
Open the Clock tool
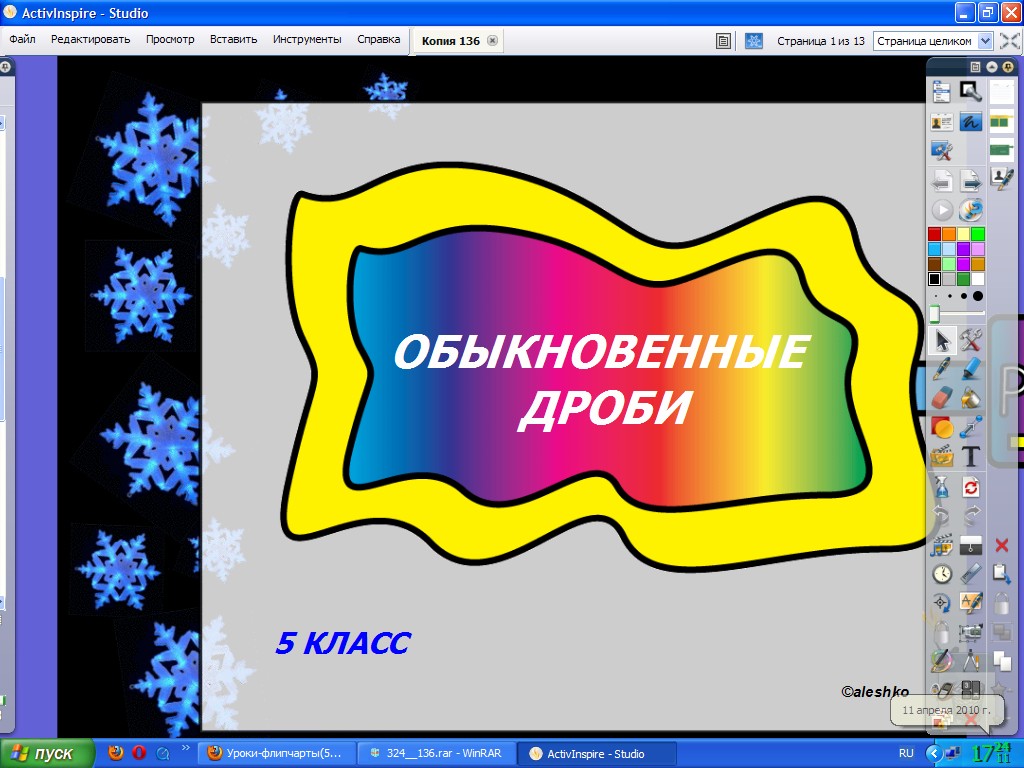point(941,574)
